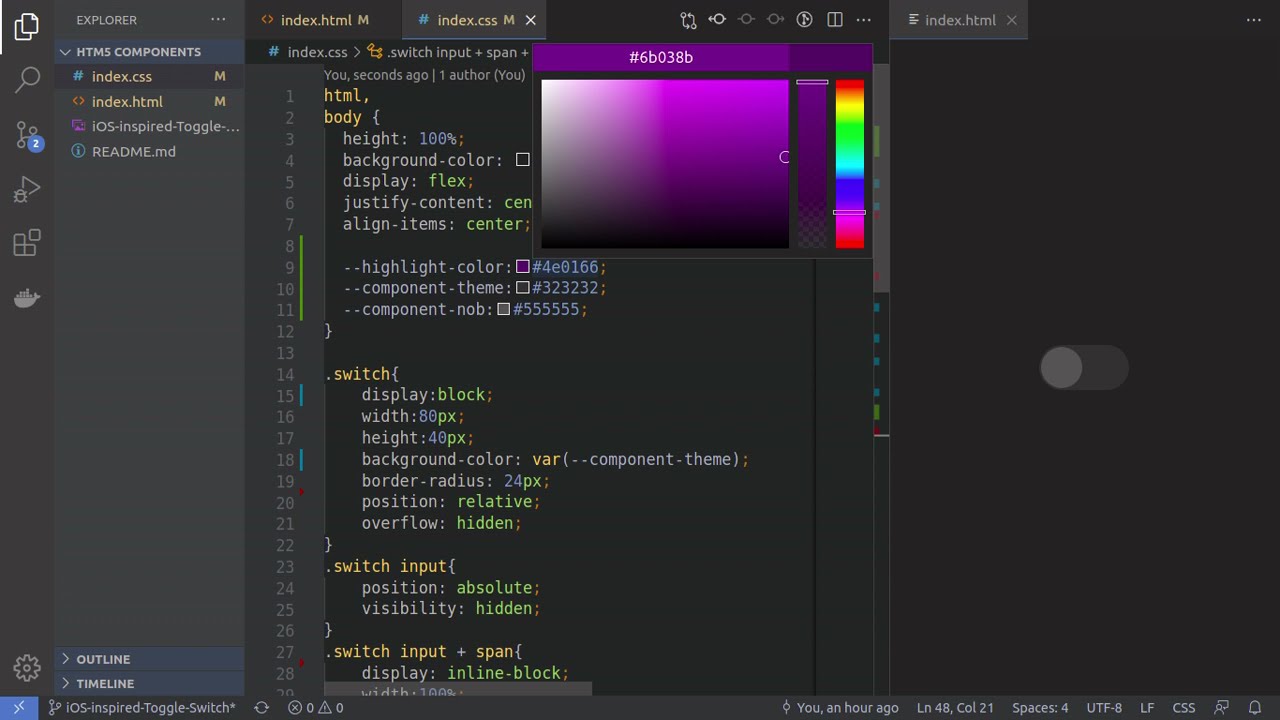
Task: Open index.html from the Explorer tree
Action: [x=150, y=101]
